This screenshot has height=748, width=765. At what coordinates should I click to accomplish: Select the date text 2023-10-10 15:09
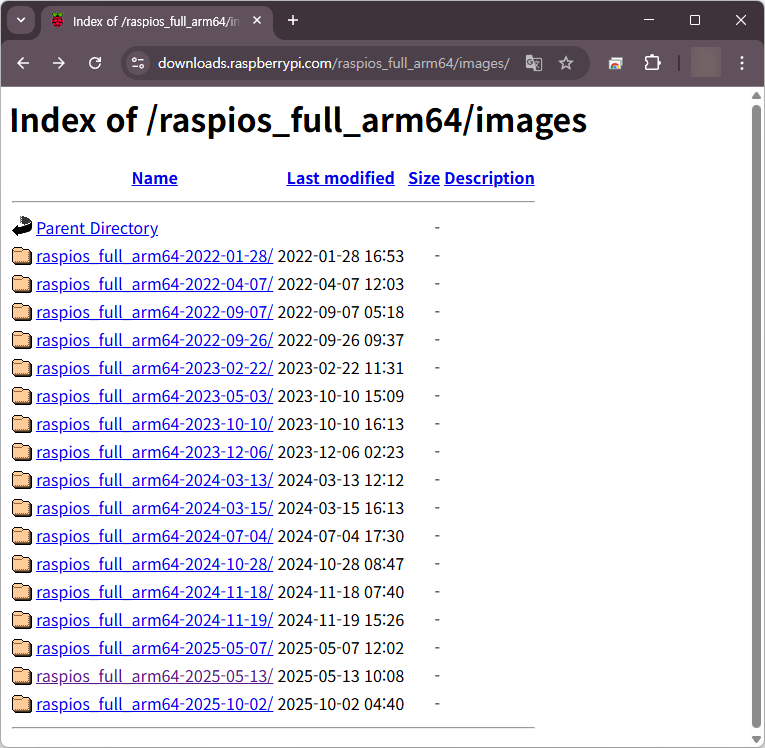click(x=341, y=396)
